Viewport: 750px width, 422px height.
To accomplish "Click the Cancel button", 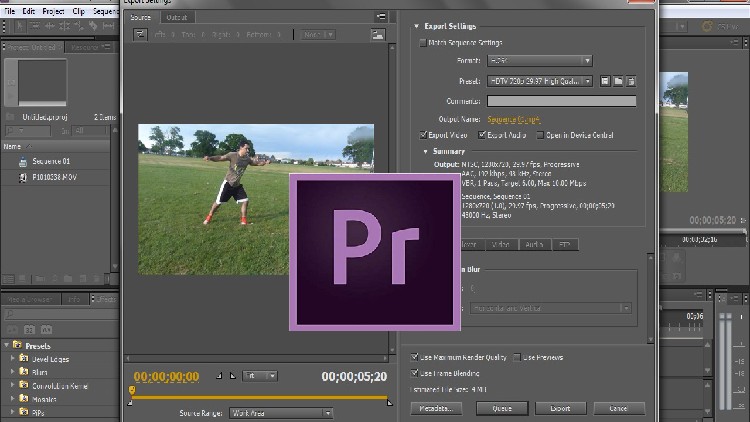I will tap(618, 408).
